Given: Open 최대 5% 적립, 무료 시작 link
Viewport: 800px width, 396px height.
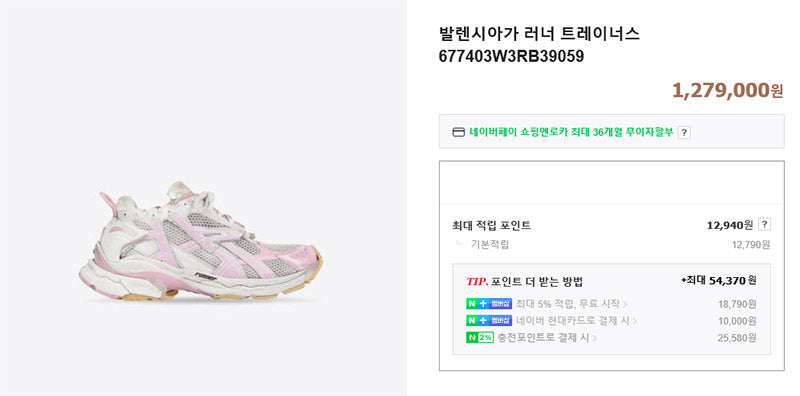Looking at the screenshot, I should (x=571, y=304).
